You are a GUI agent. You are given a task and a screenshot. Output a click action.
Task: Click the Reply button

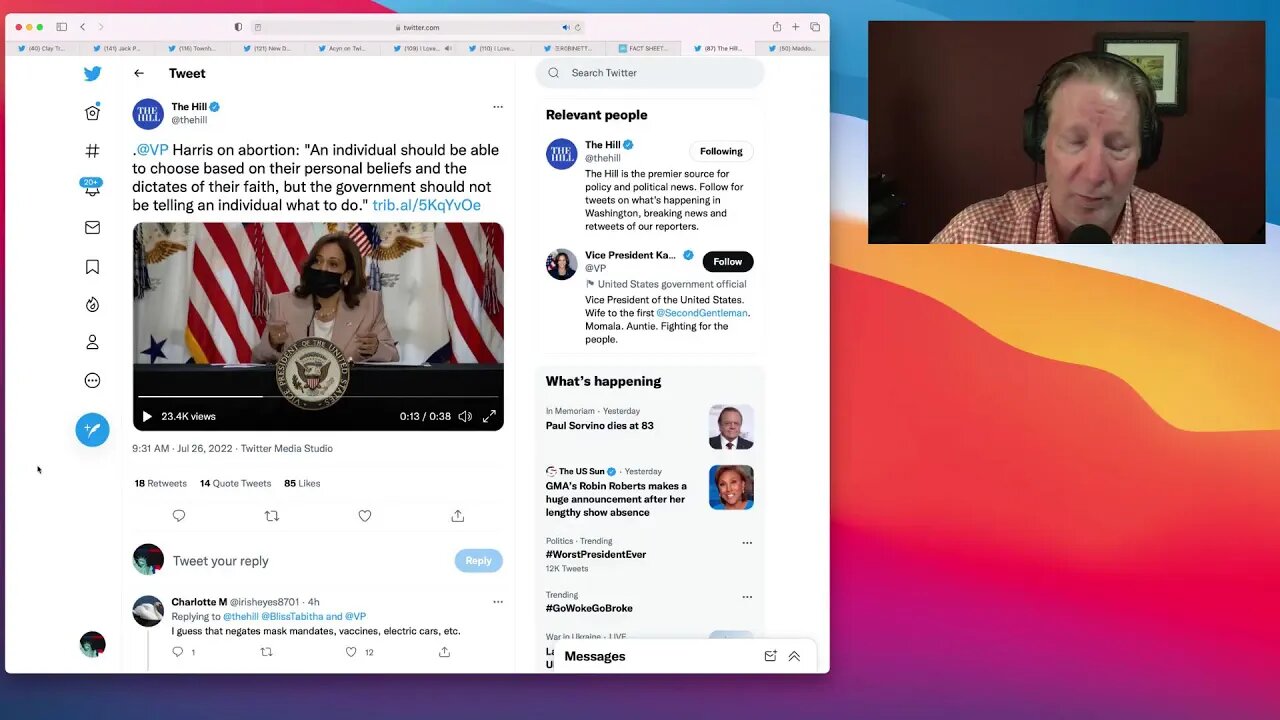coord(478,561)
